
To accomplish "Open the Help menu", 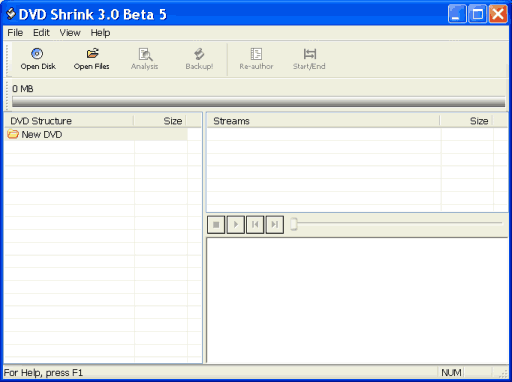I will 100,33.
